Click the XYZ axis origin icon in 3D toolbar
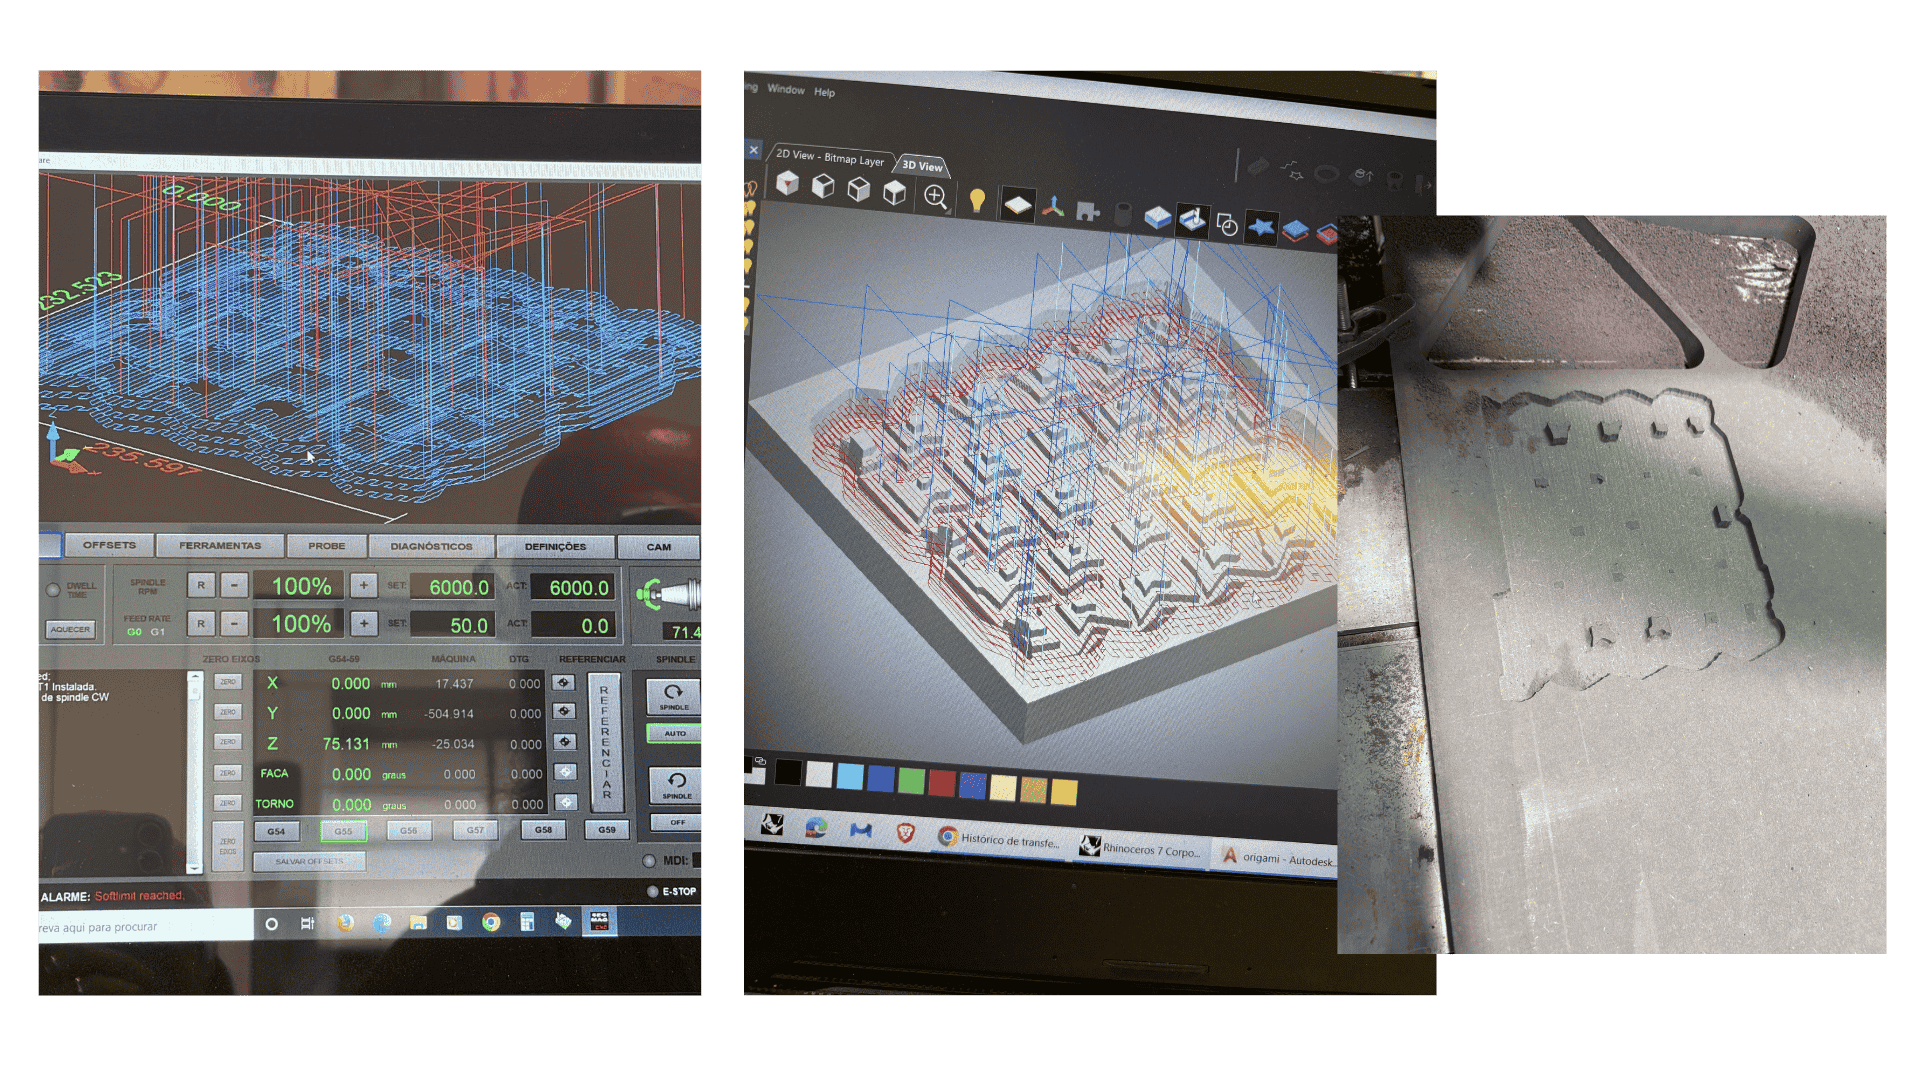This screenshot has height=1080, width=1920. click(1052, 207)
